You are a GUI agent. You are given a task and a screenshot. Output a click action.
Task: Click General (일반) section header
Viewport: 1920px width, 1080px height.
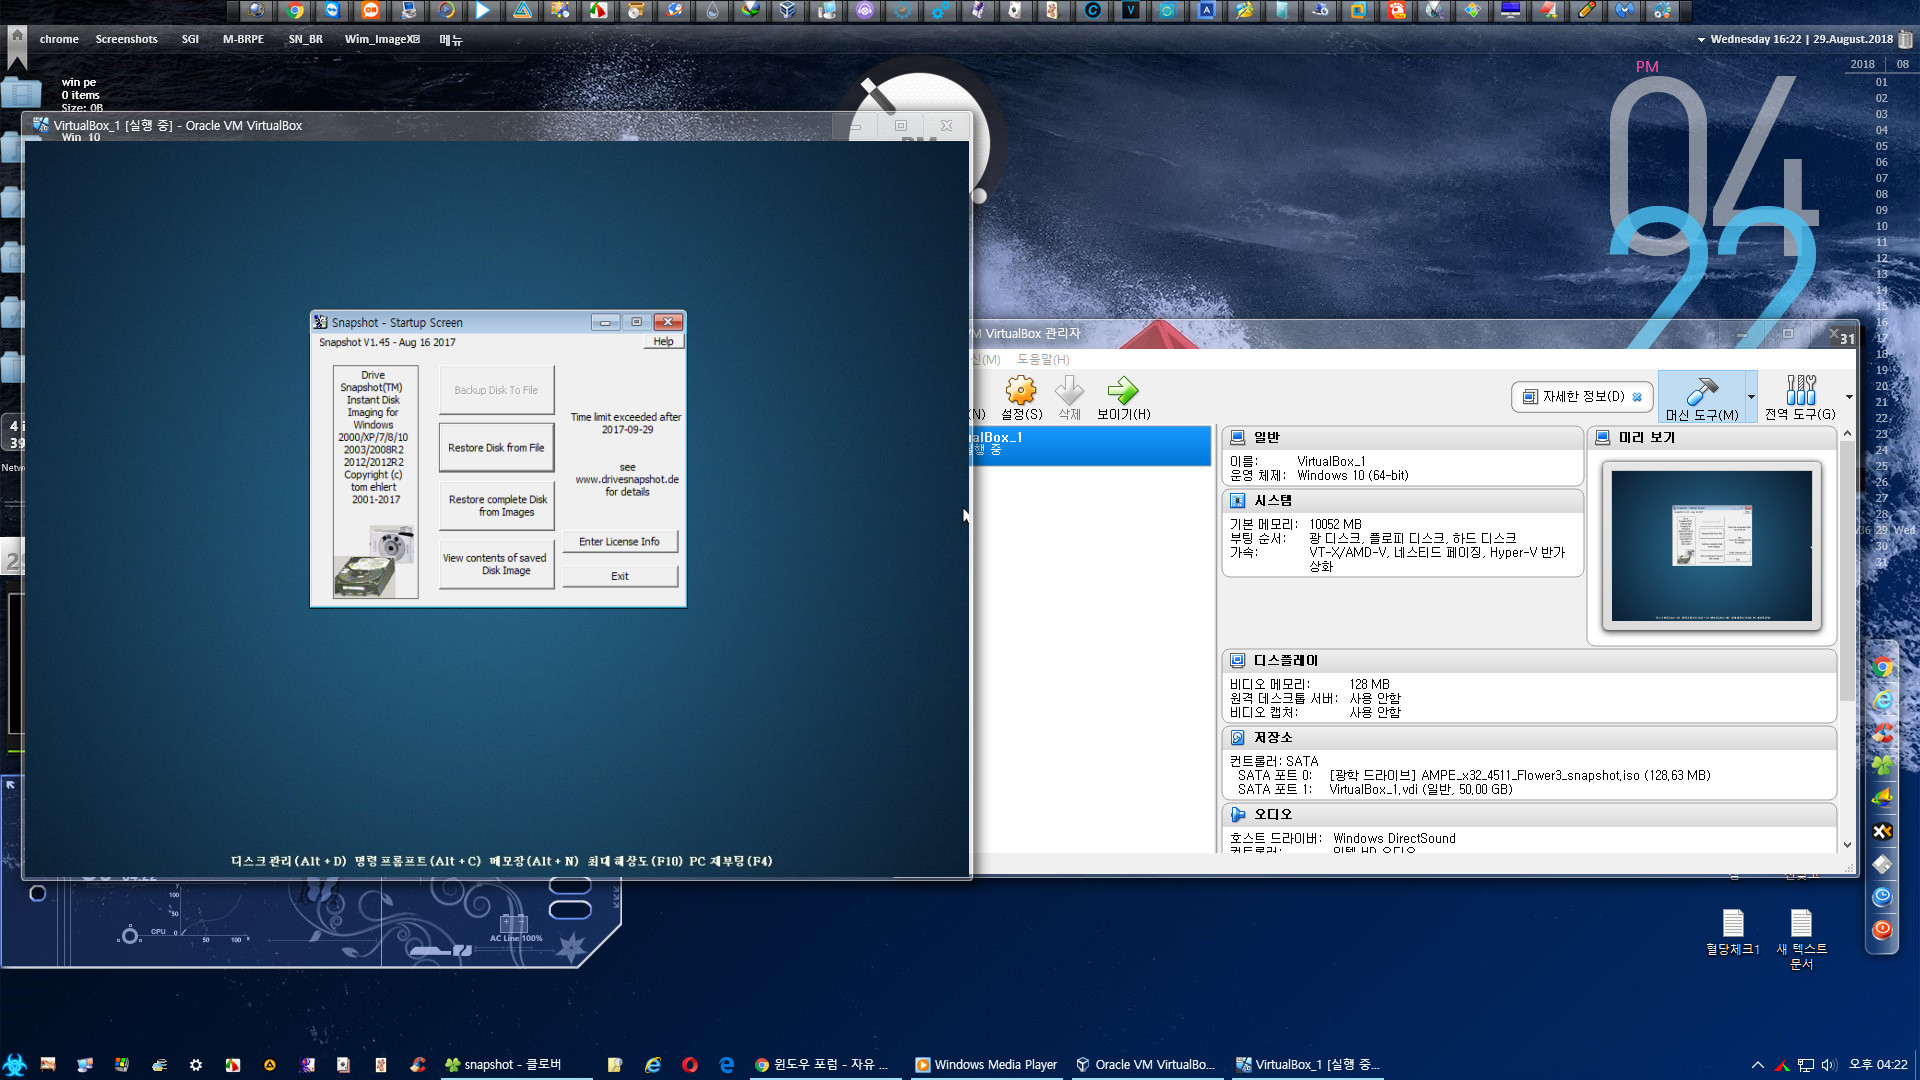pos(1402,437)
